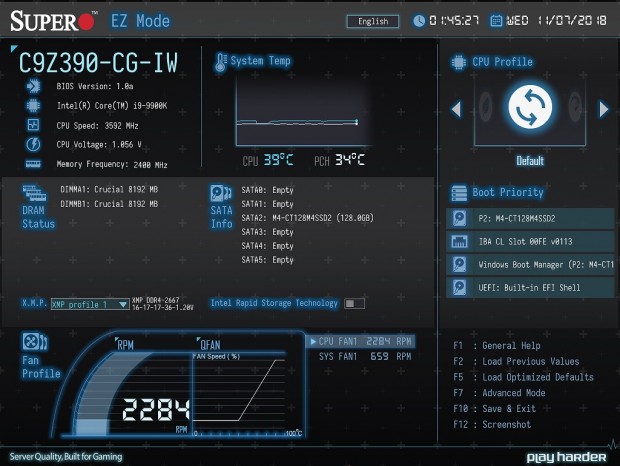
Task: Click the dimmed right CPU profile thumbnail
Action: point(575,106)
